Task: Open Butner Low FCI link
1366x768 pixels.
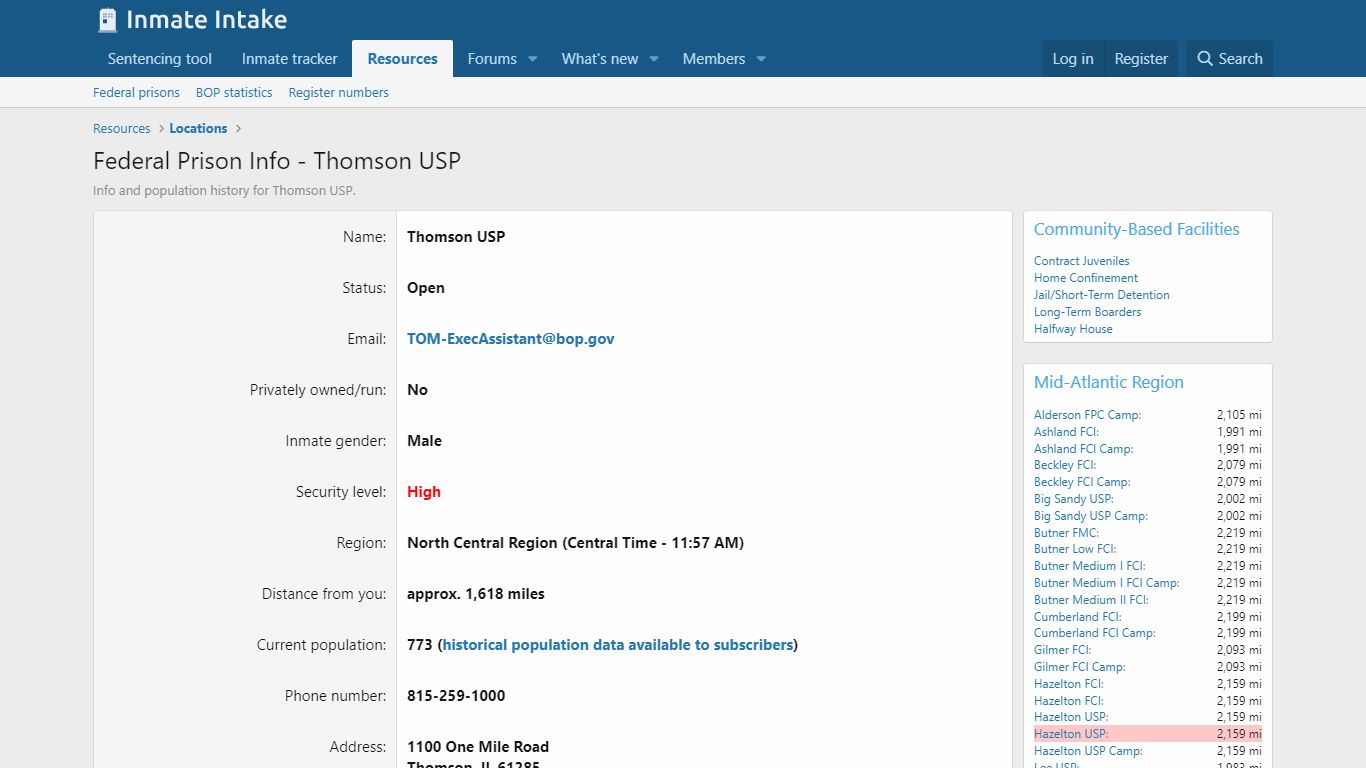Action: (x=1075, y=549)
